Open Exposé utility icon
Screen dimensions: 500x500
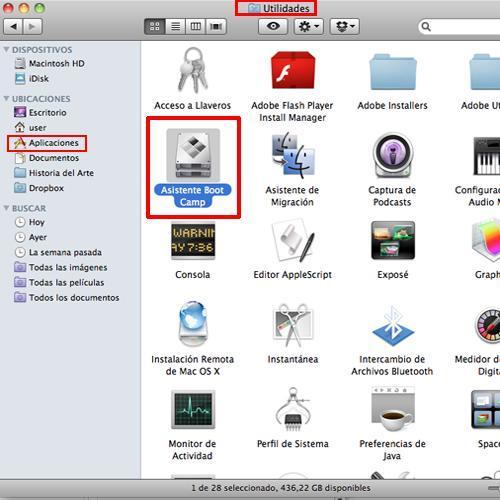(x=393, y=240)
